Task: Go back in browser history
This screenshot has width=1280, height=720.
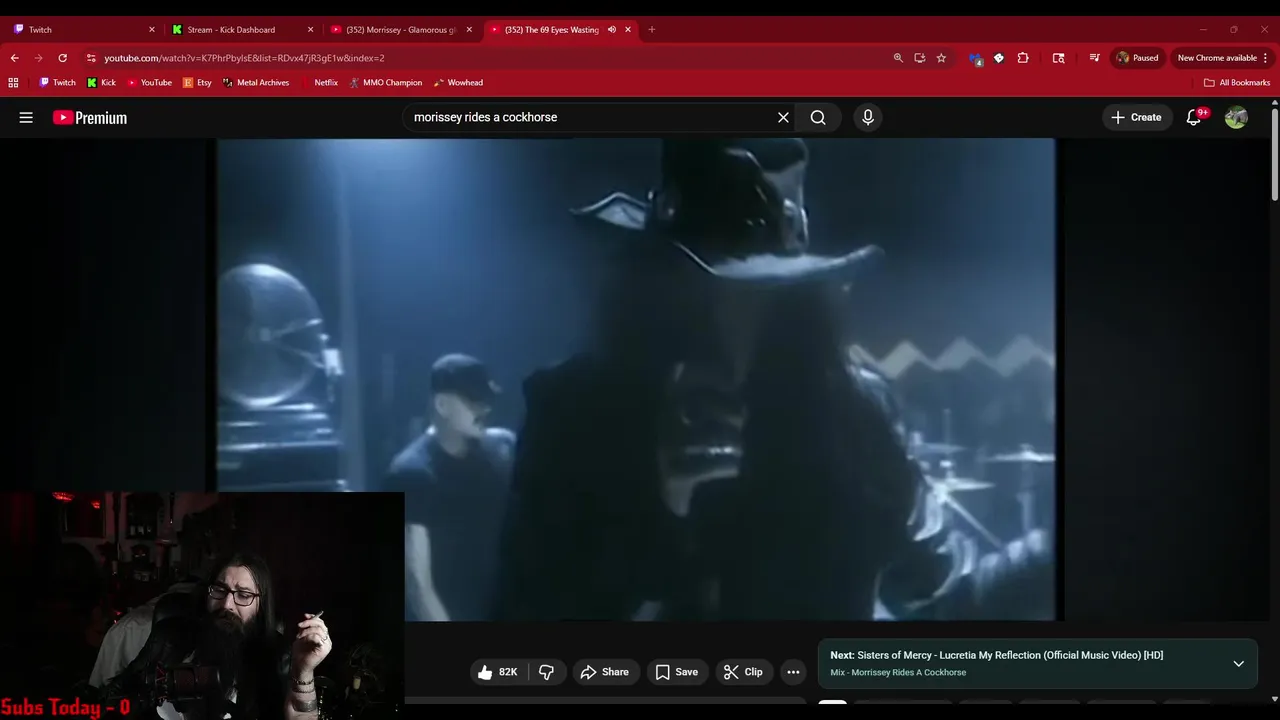Action: click(15, 58)
